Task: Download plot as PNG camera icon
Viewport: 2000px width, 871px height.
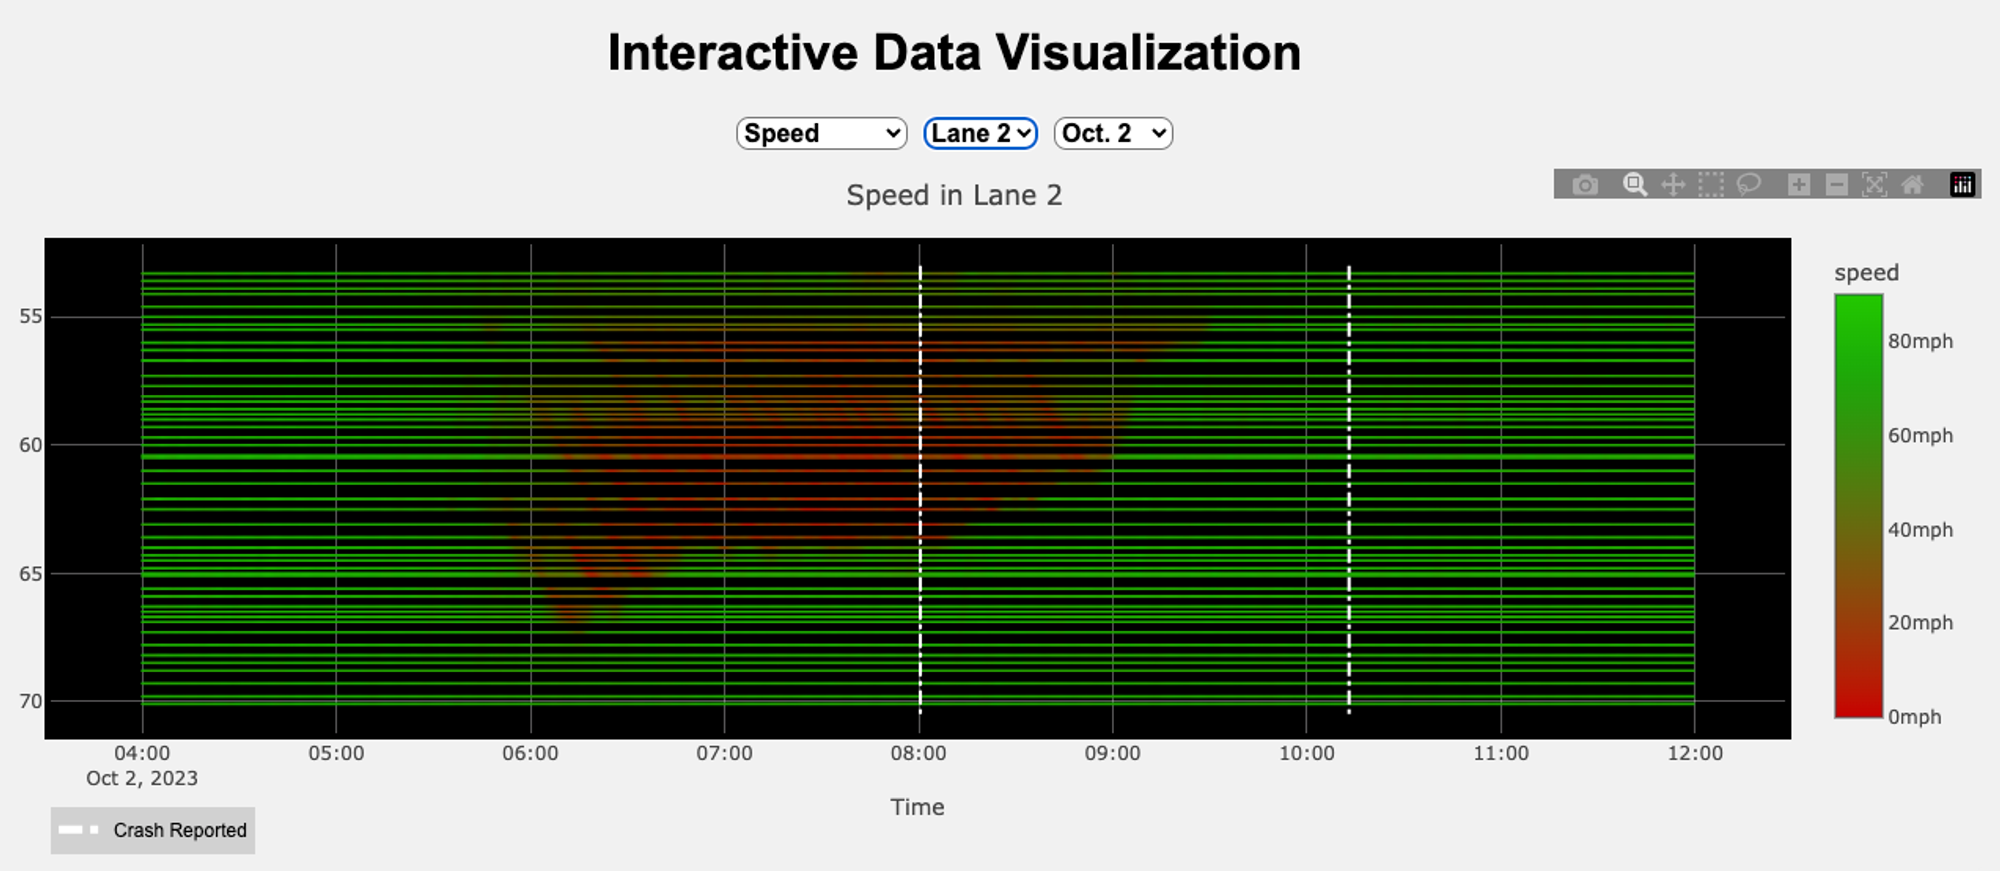Action: pos(1585,185)
